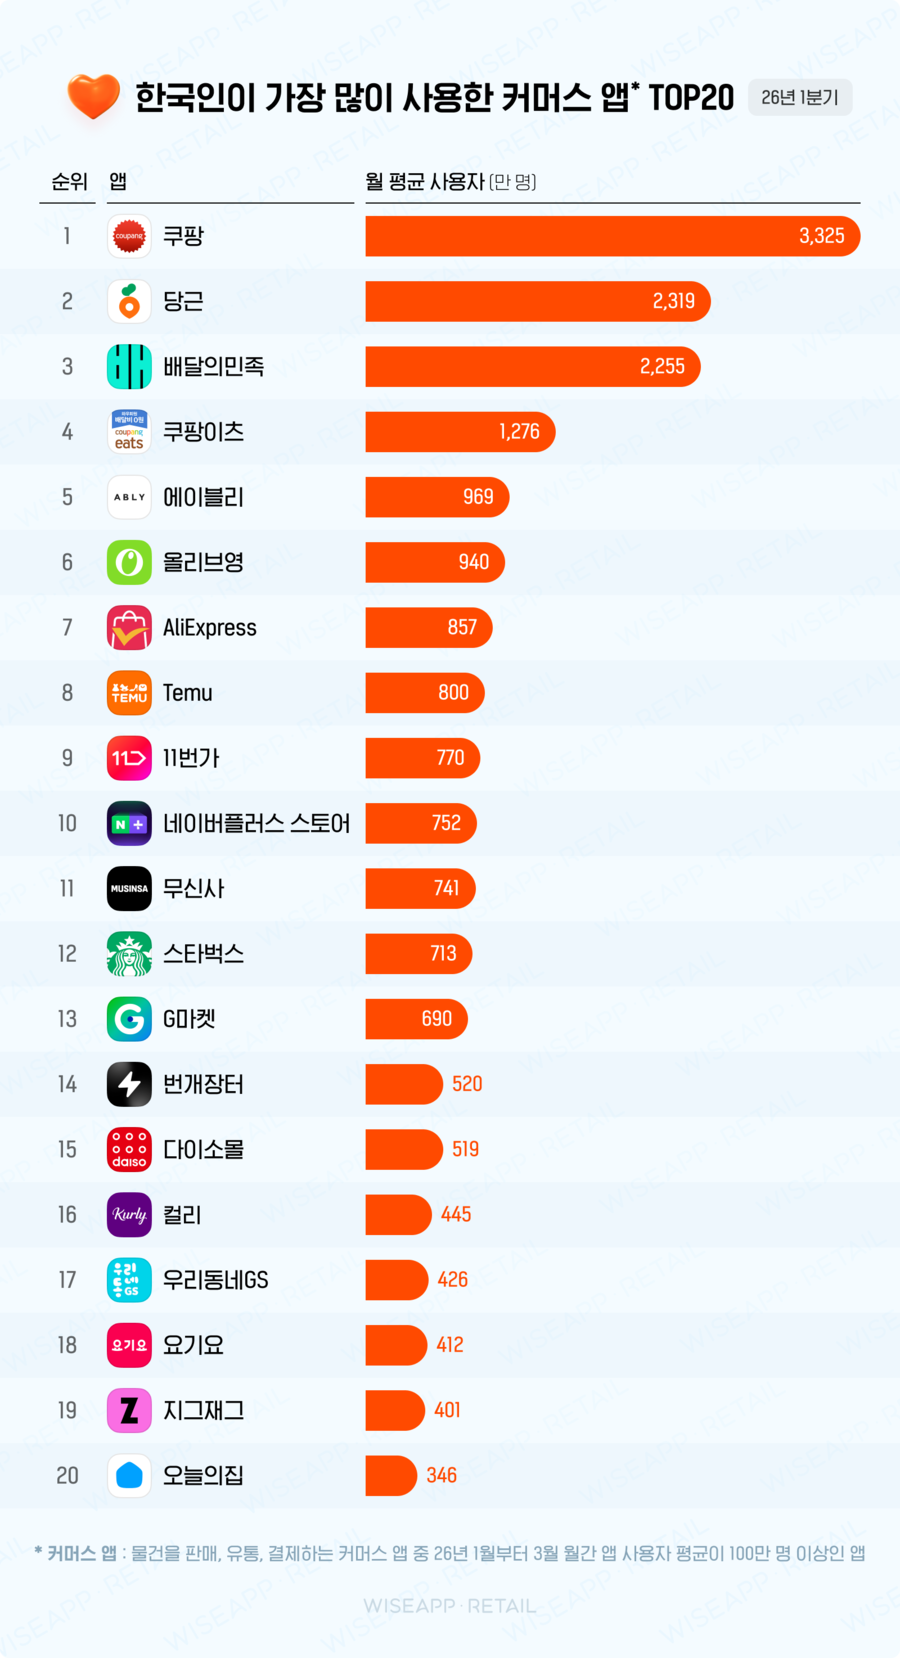The image size is (900, 1658).
Task: Click the 26년 1분기 badge
Action: 800,97
